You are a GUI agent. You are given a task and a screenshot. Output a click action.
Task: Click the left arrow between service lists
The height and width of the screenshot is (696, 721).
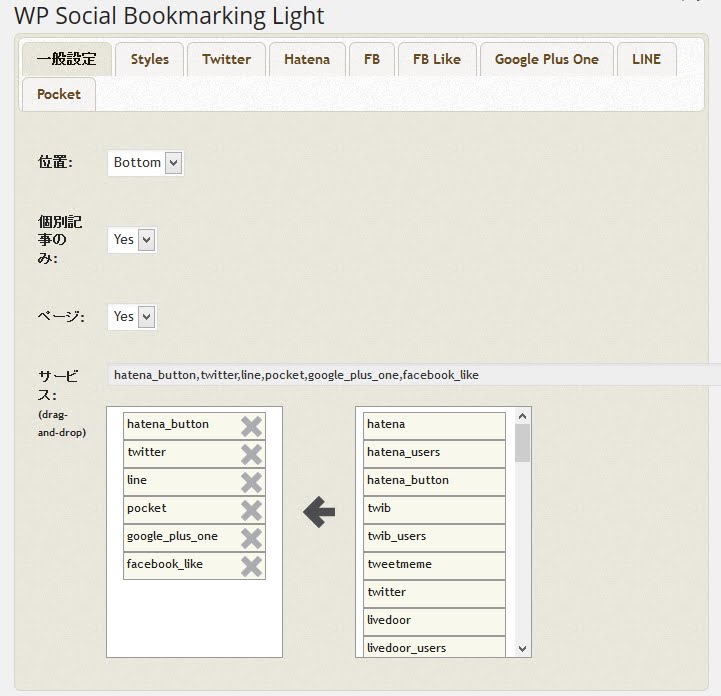(318, 513)
